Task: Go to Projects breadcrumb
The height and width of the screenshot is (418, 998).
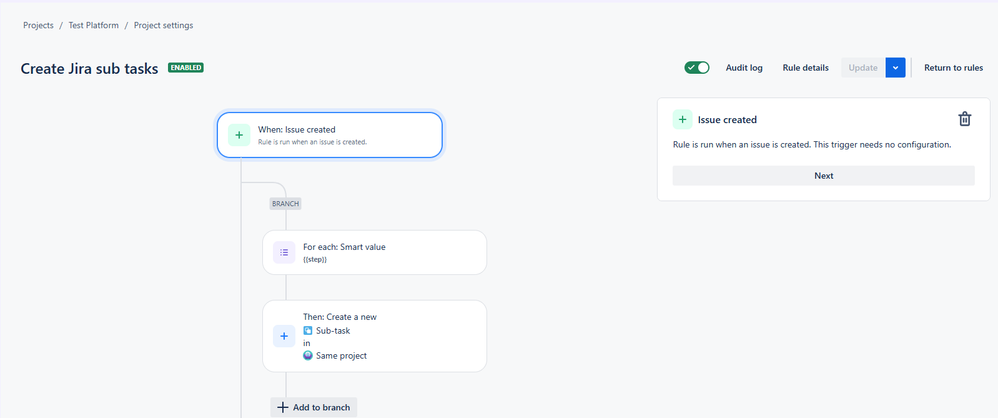Action: click(x=38, y=25)
